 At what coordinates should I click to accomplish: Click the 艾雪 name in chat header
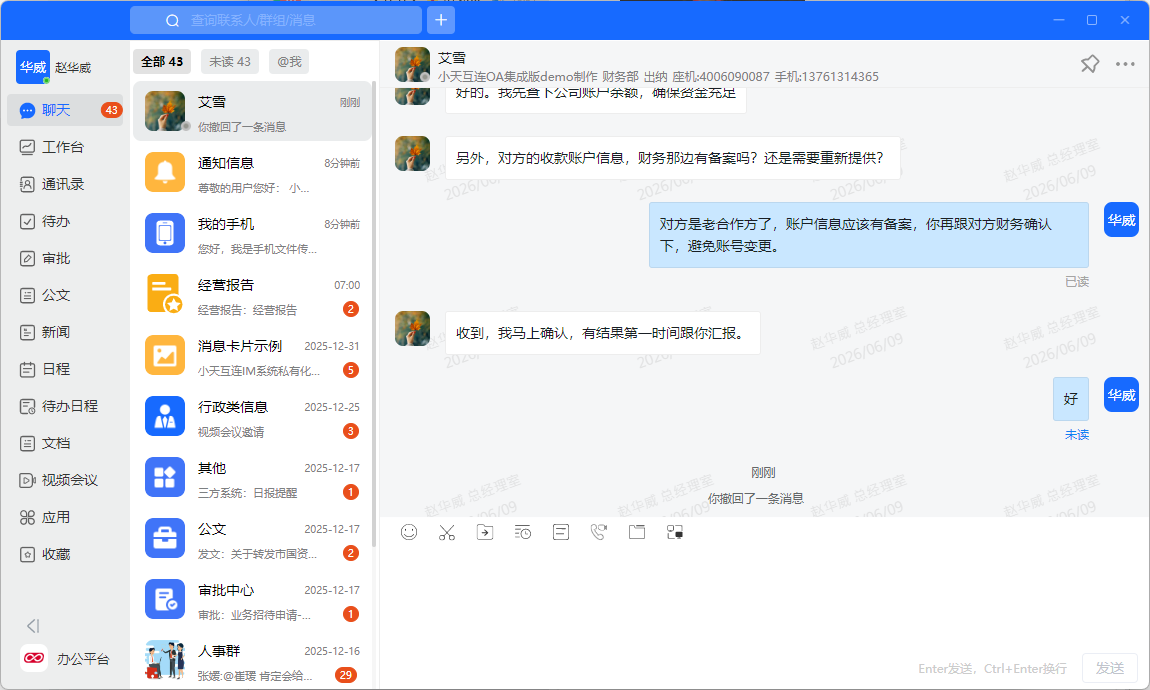point(452,57)
